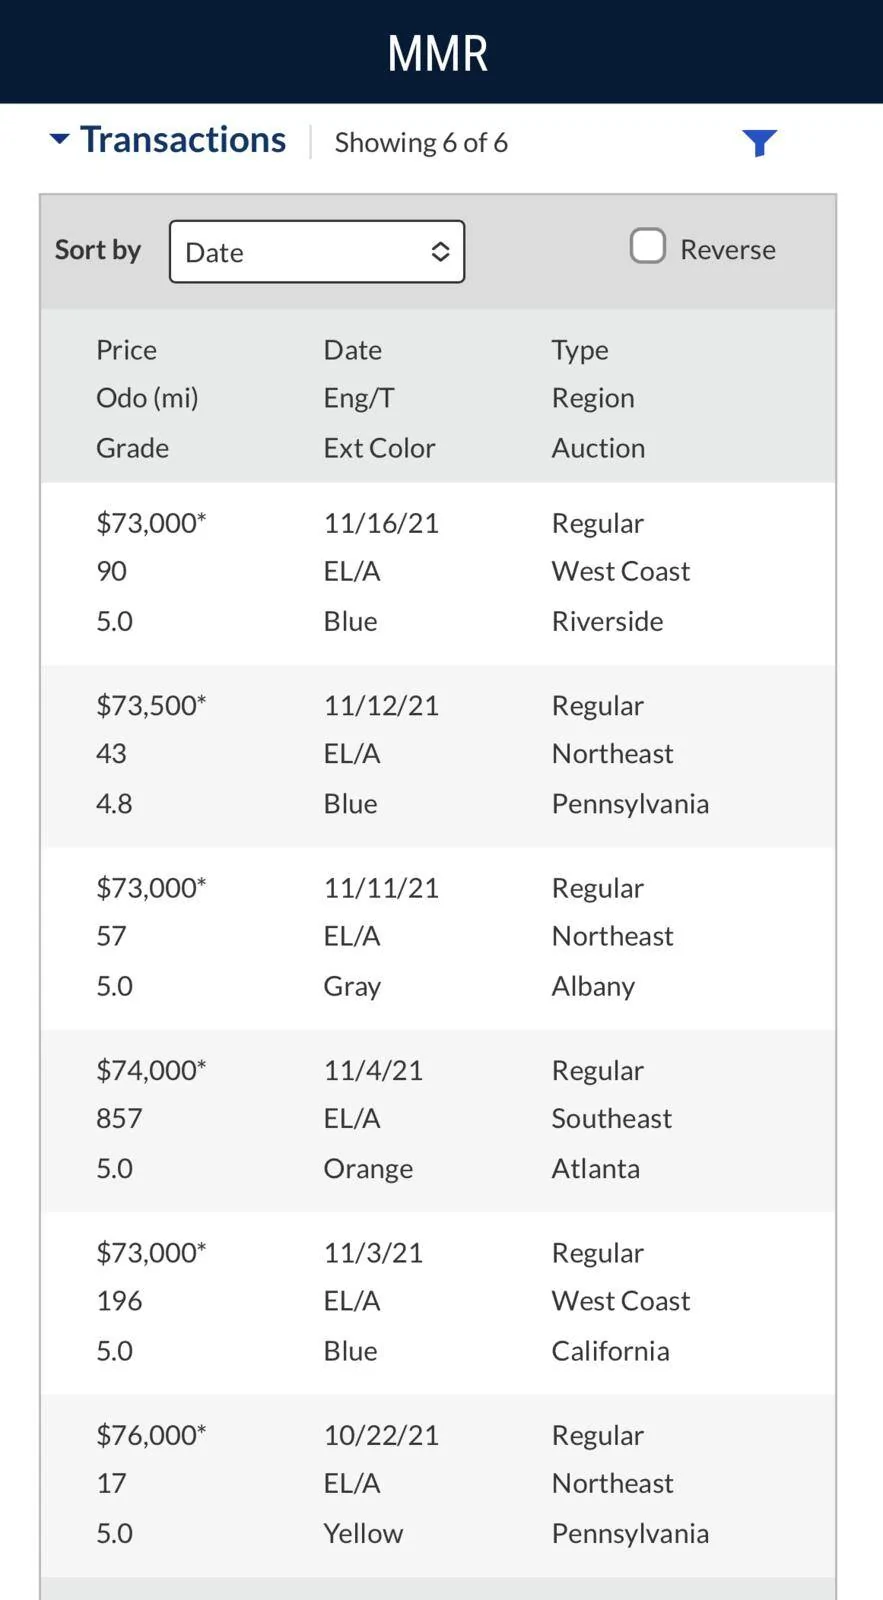Click the Showing 6 of 6 text
Image resolution: width=883 pixels, height=1600 pixels.
(x=421, y=143)
